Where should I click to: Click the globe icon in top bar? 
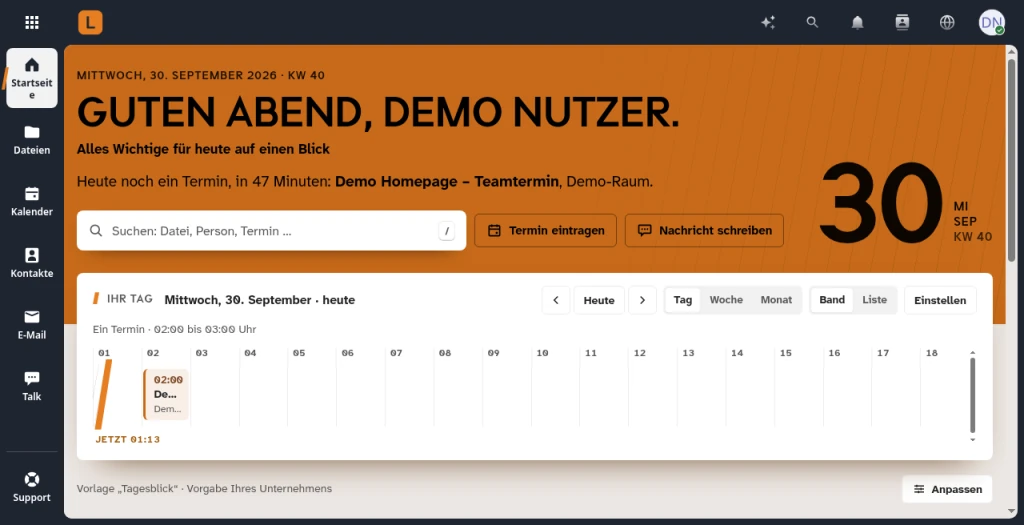947,22
